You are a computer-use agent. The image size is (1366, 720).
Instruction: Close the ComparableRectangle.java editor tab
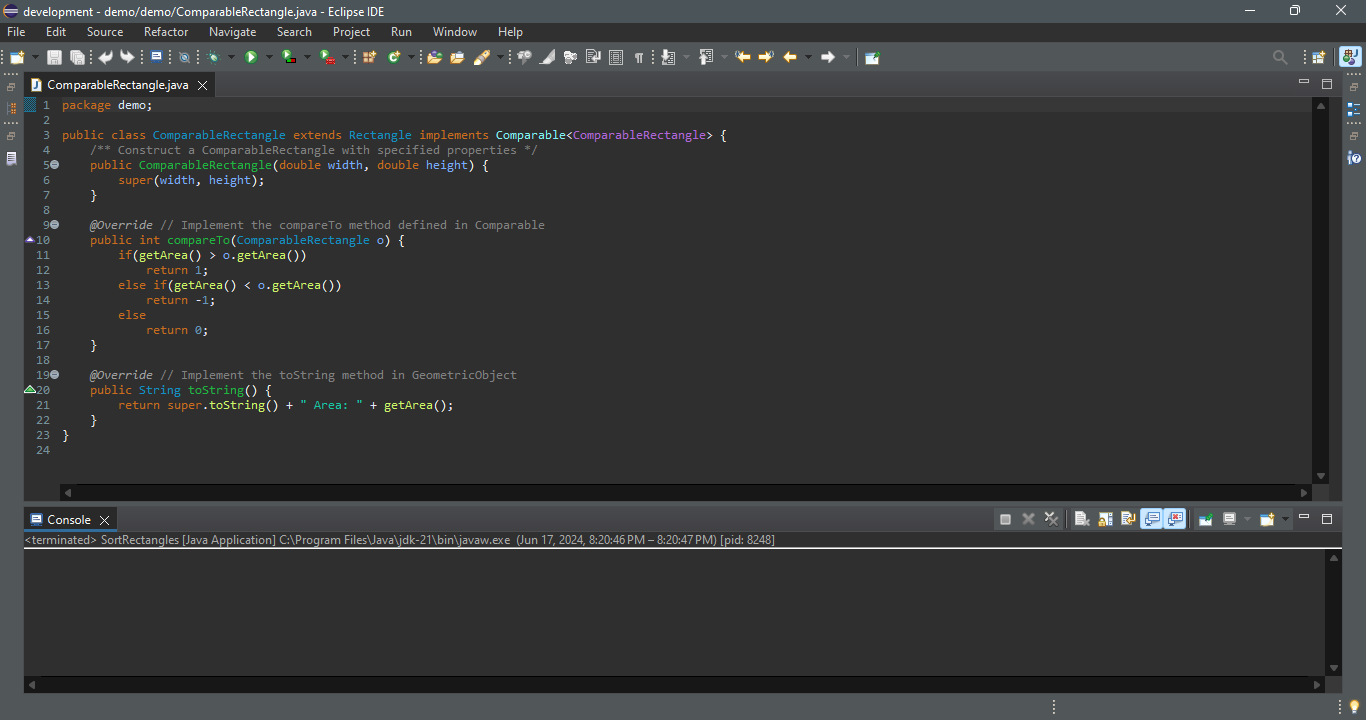point(202,85)
